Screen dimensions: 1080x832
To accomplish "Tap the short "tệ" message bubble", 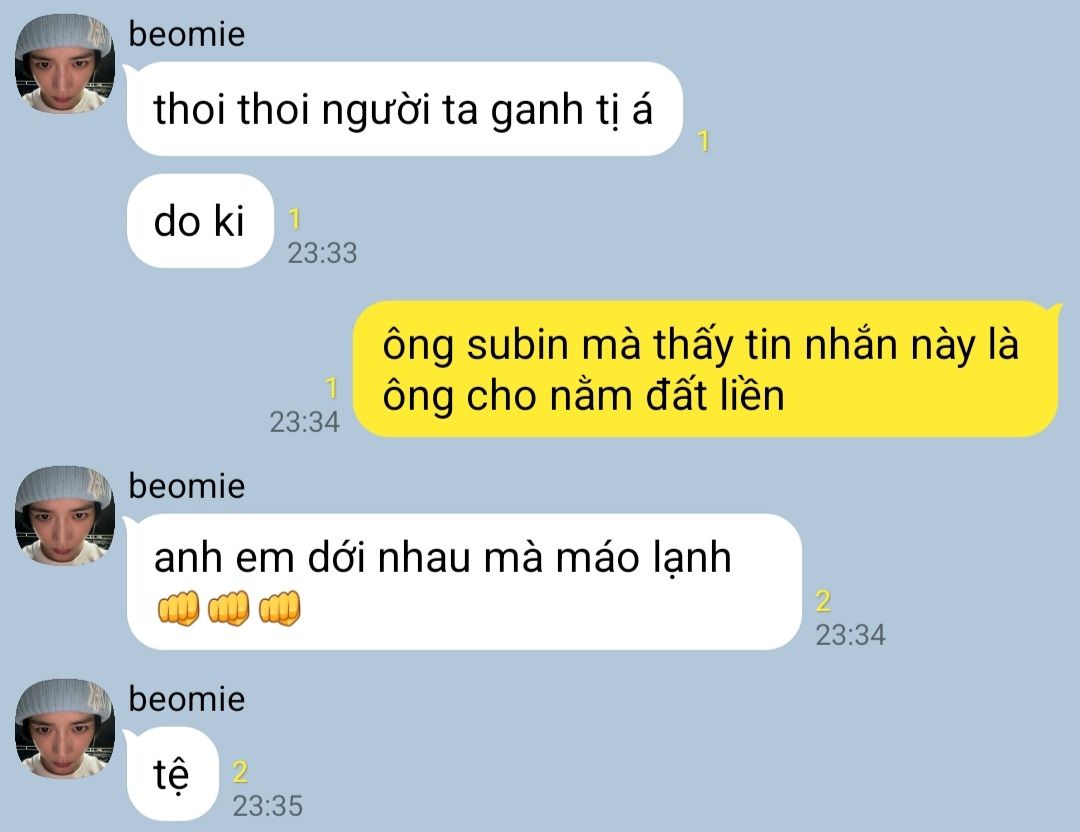I will click(172, 774).
